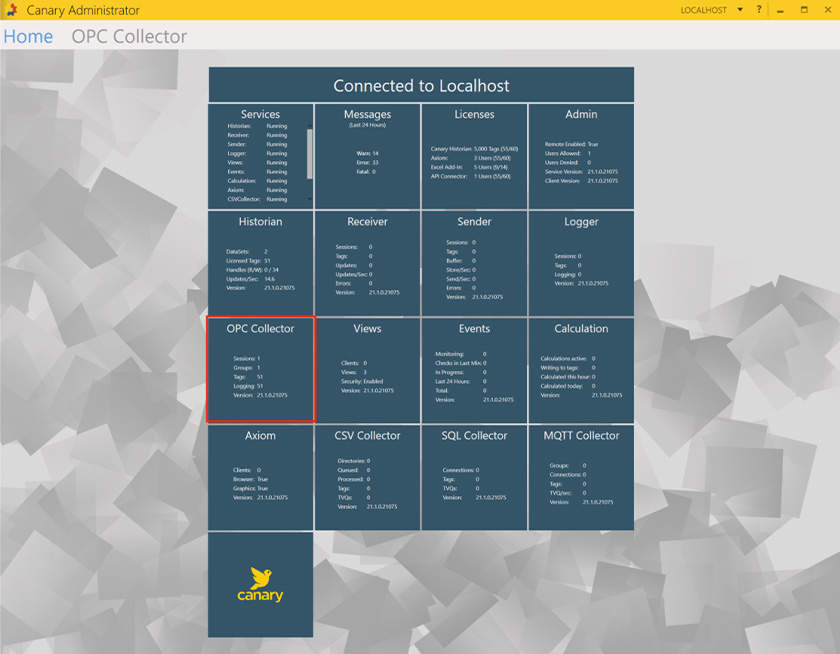Open help with the question mark icon
840x654 pixels.
click(759, 10)
